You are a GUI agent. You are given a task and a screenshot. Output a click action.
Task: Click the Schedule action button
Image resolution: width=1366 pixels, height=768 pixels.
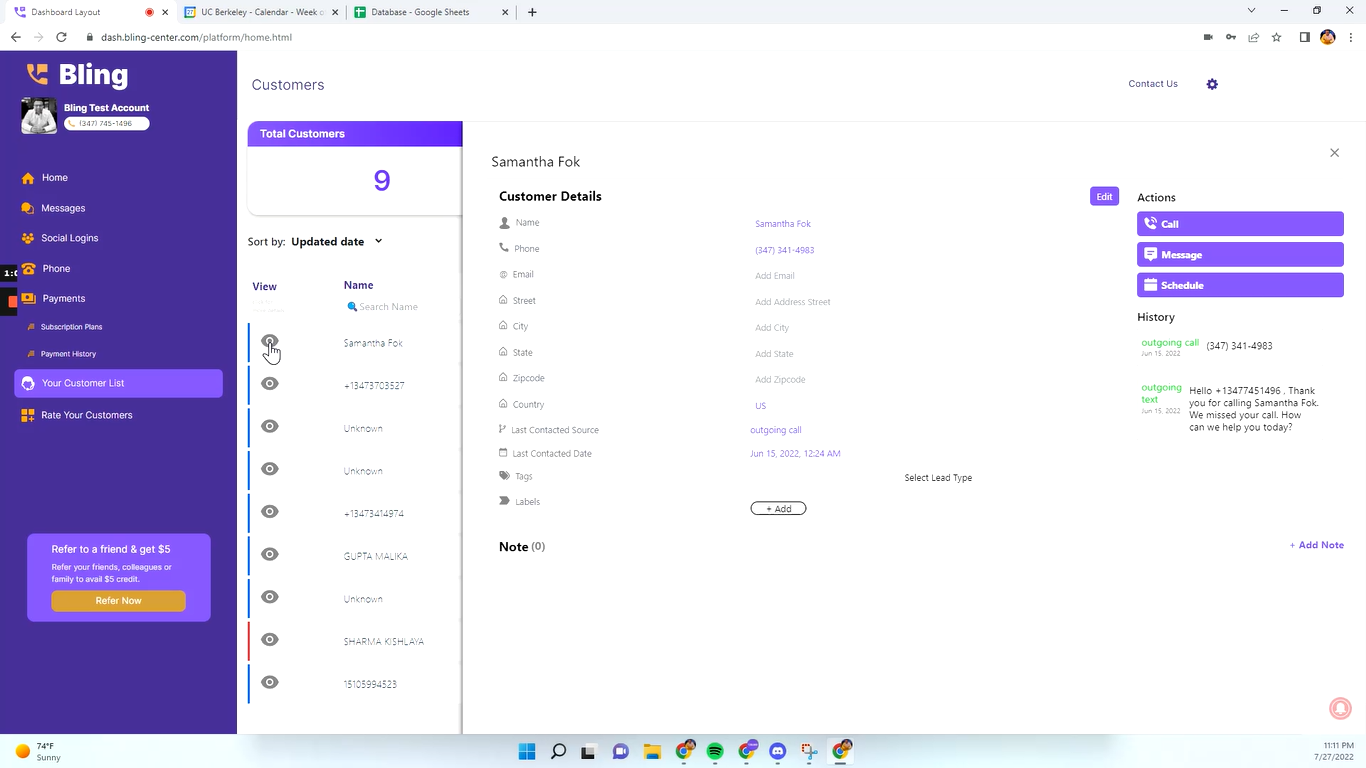1240,285
